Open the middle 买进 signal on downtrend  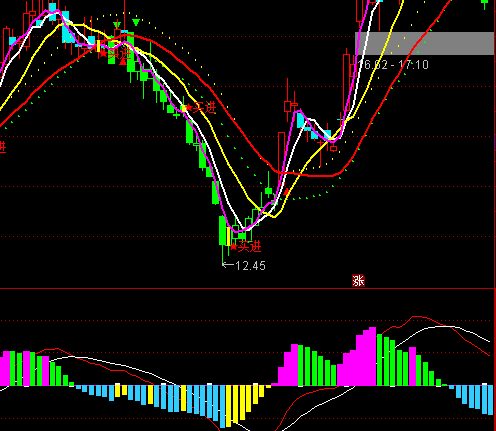coord(205,107)
